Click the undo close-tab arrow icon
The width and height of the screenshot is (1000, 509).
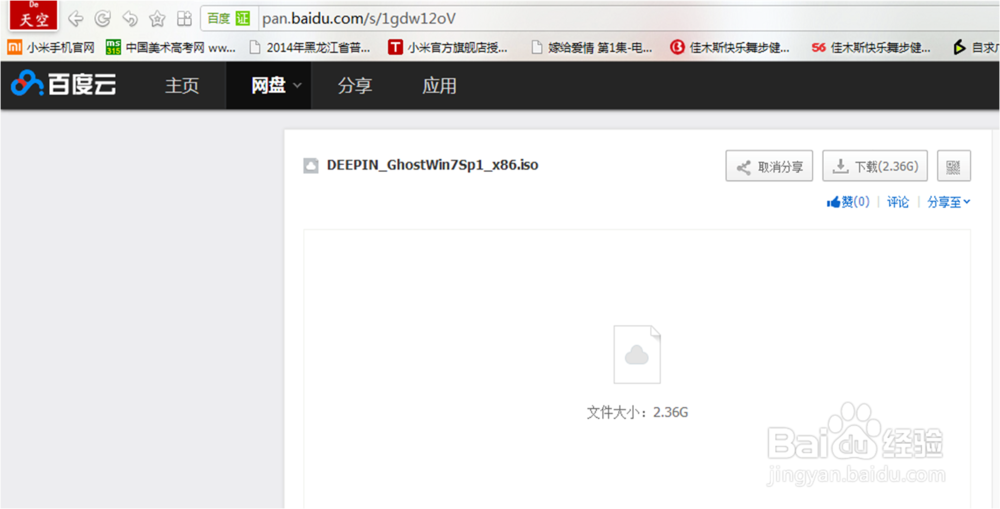[x=130, y=19]
